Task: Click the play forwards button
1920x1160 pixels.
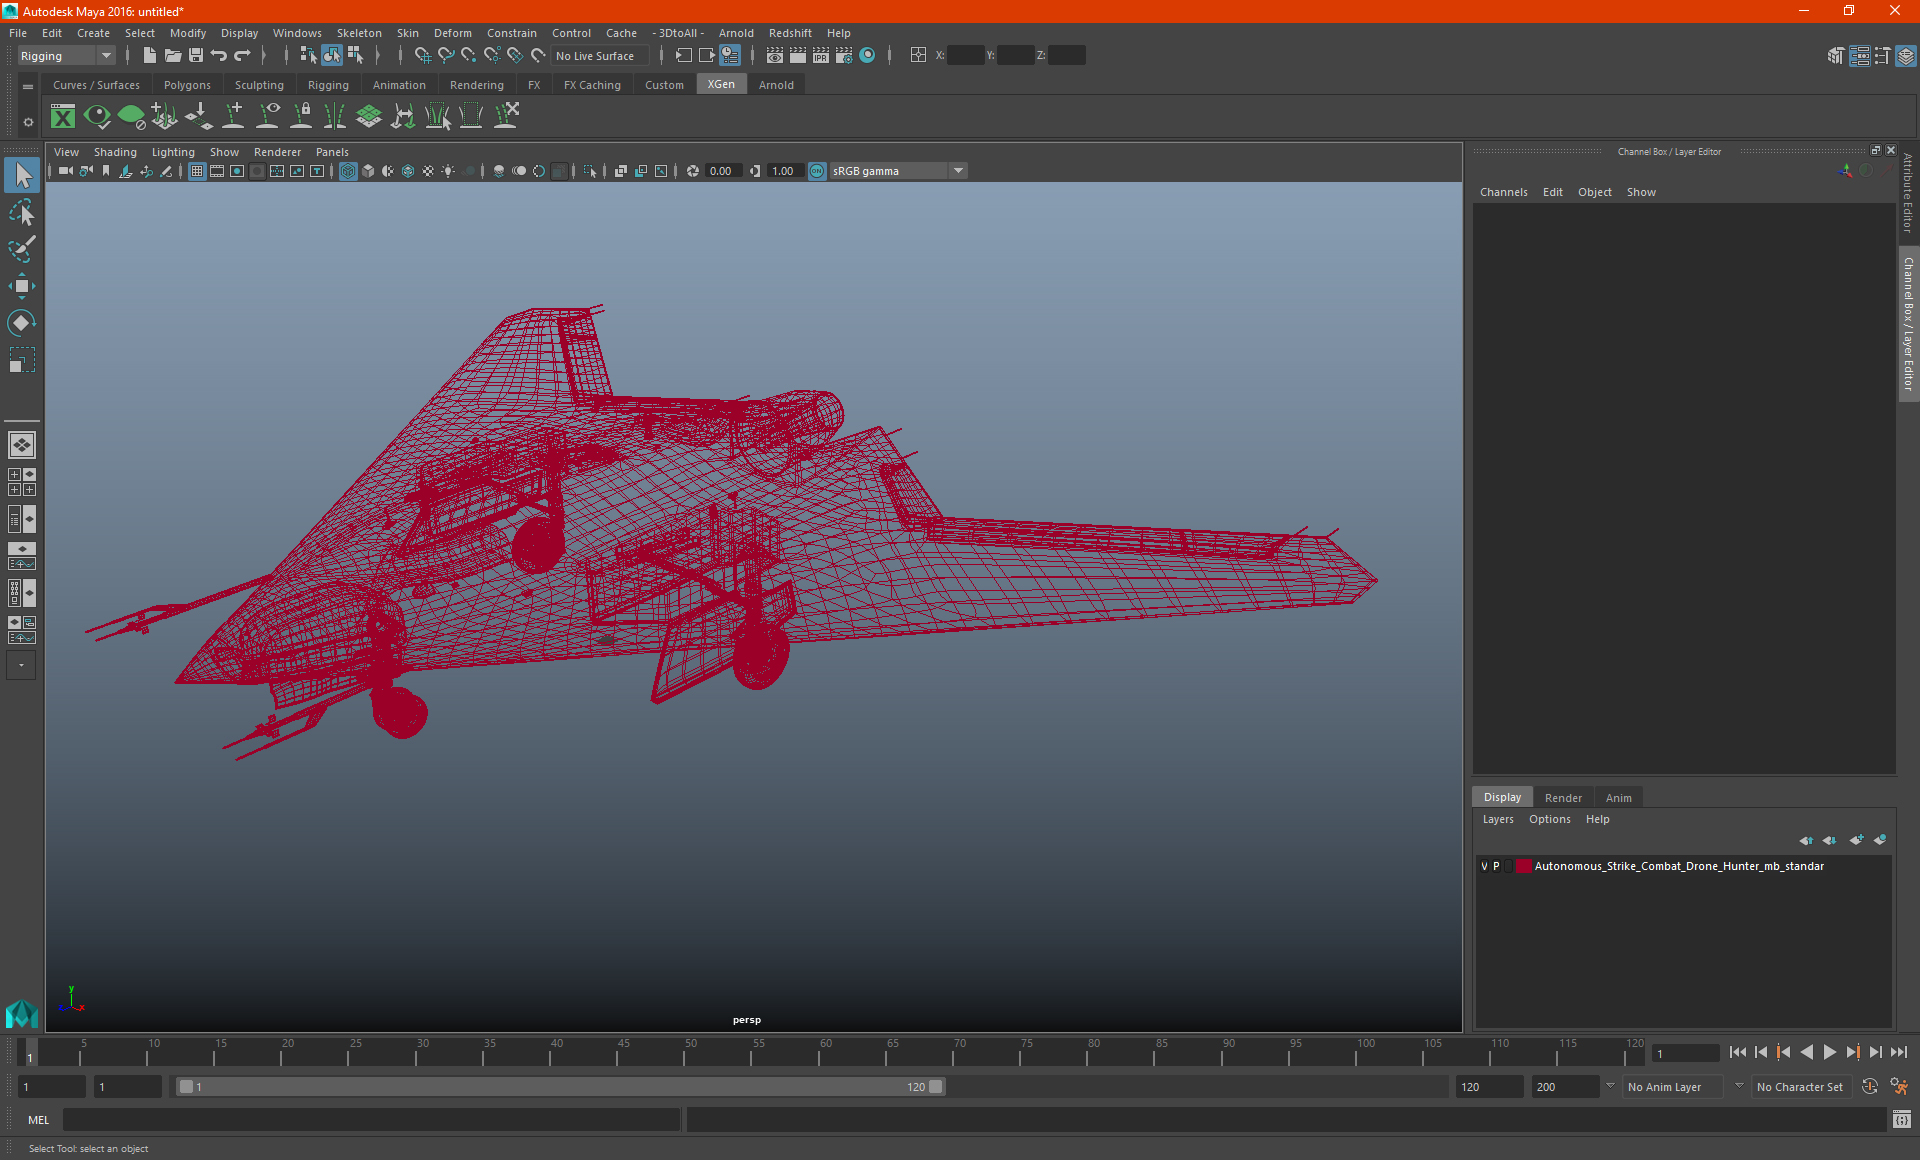Action: click(1830, 1052)
